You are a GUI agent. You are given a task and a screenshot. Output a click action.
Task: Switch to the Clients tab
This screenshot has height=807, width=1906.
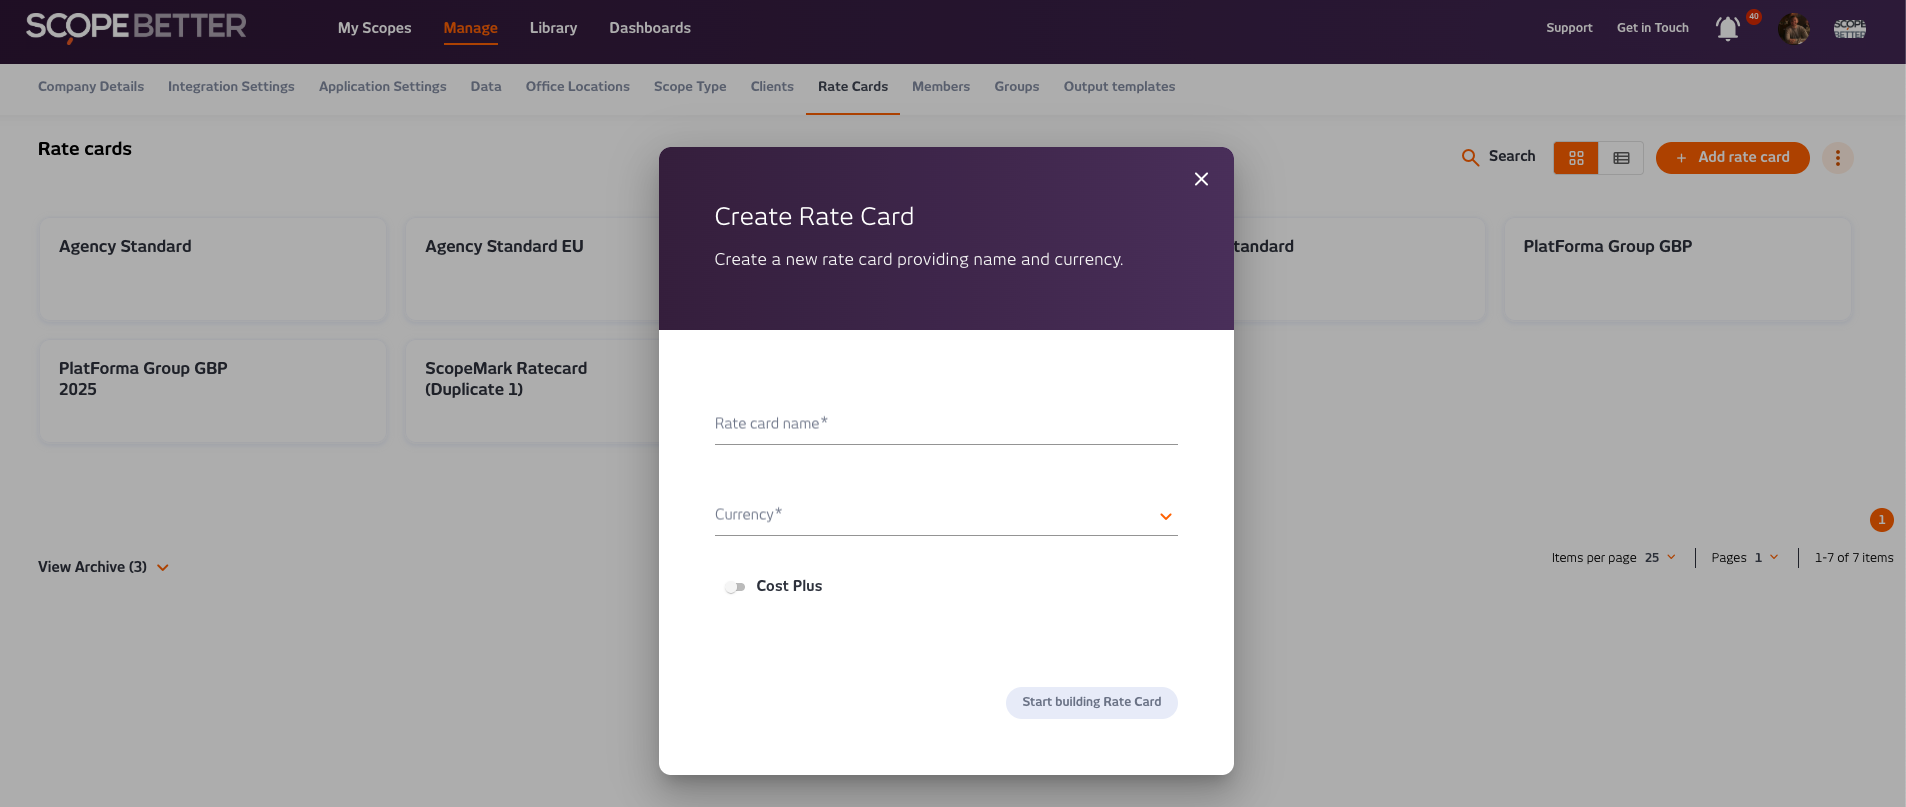(x=772, y=87)
